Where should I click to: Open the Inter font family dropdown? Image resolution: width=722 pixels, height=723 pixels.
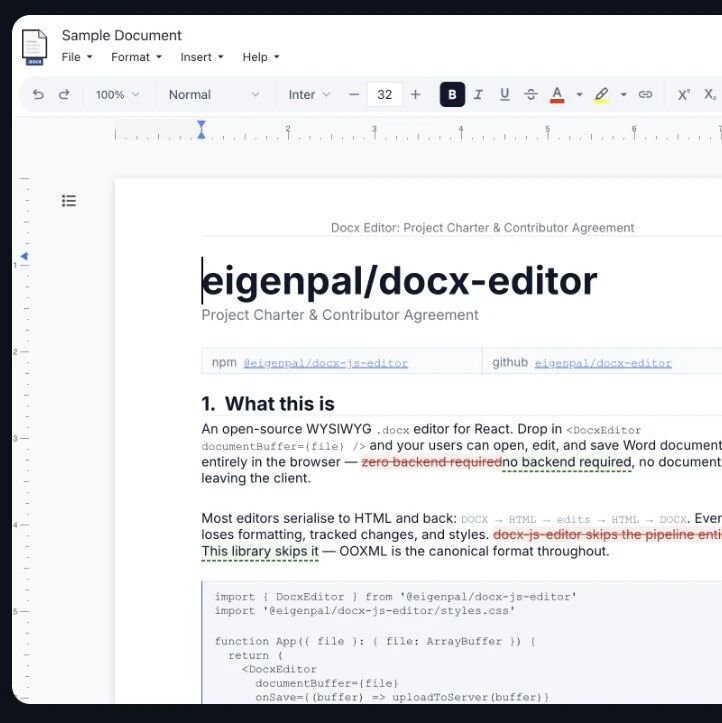[309, 95]
